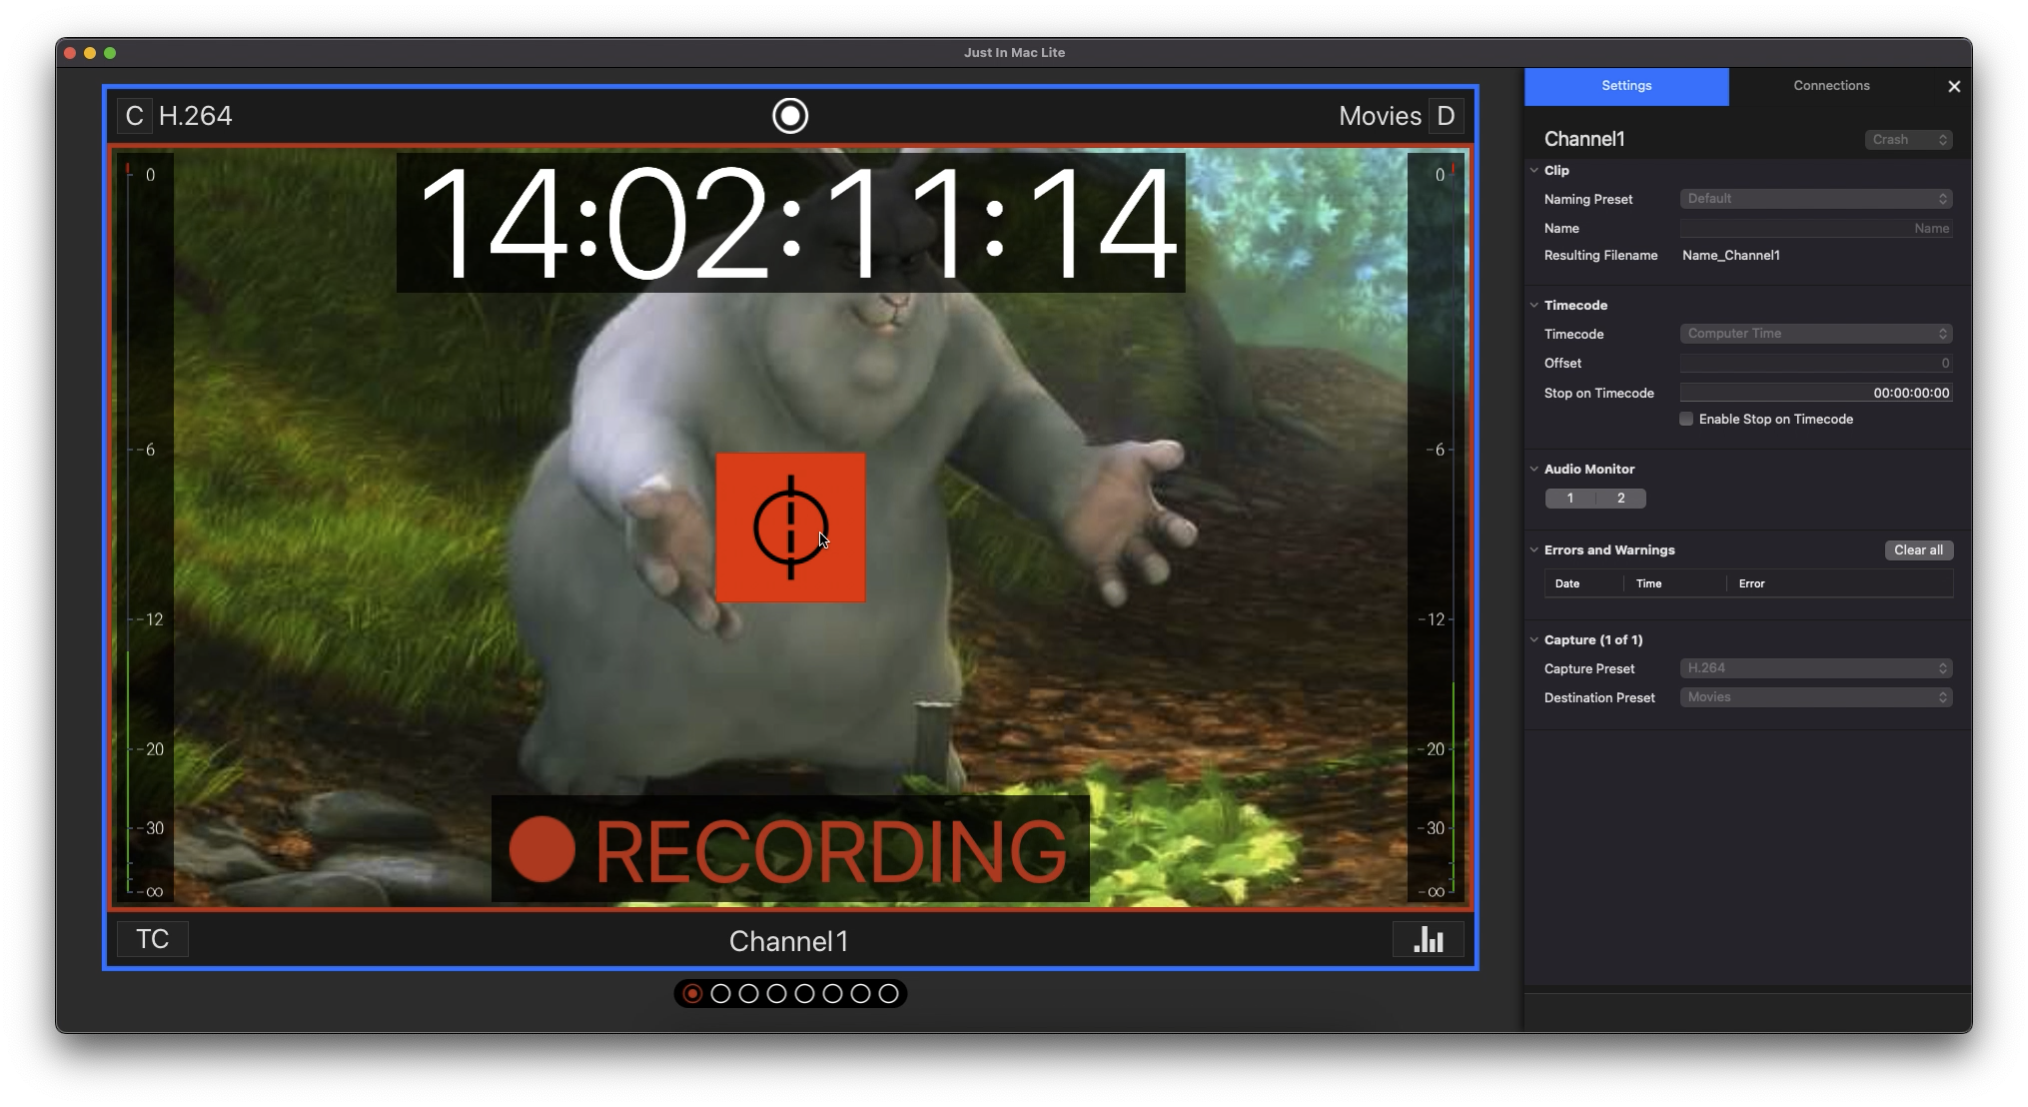Click the Name_Channel1 resulting filename

pos(1730,256)
